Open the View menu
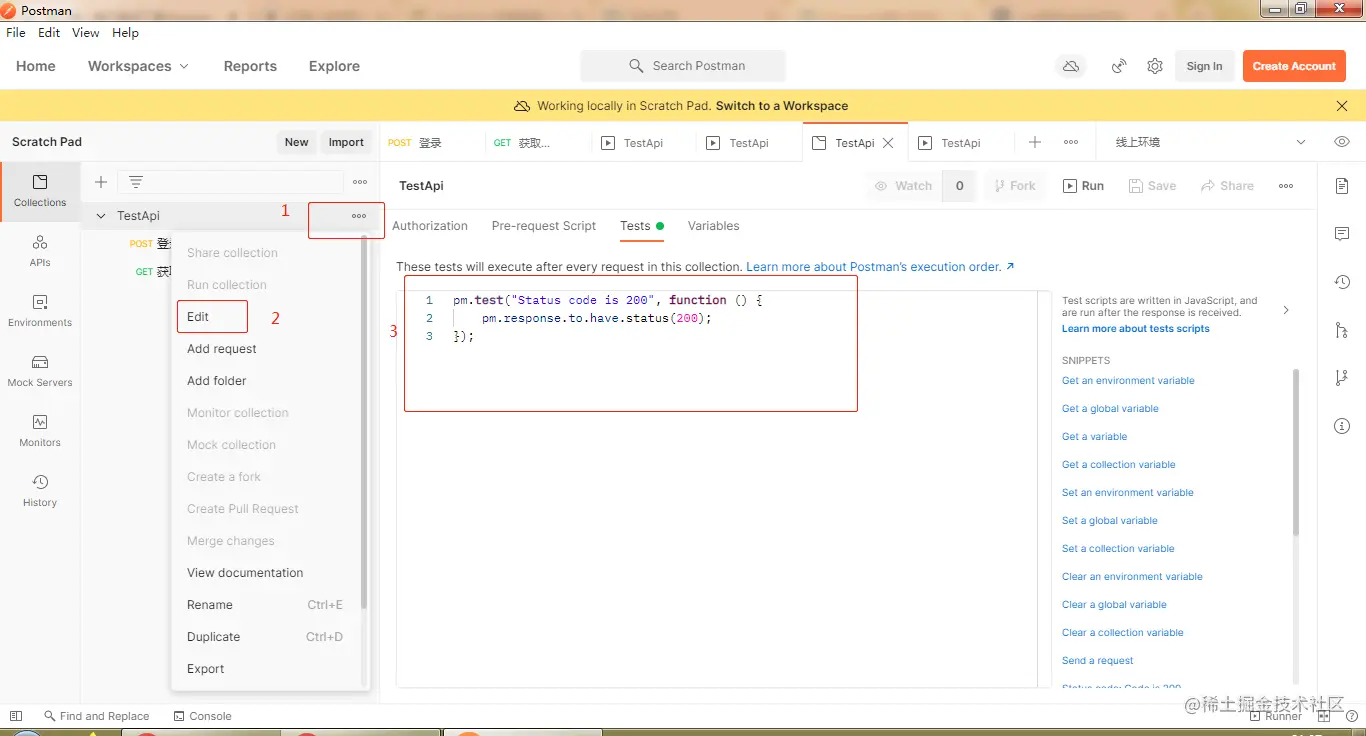Screen dimensions: 1366x736 point(86,33)
